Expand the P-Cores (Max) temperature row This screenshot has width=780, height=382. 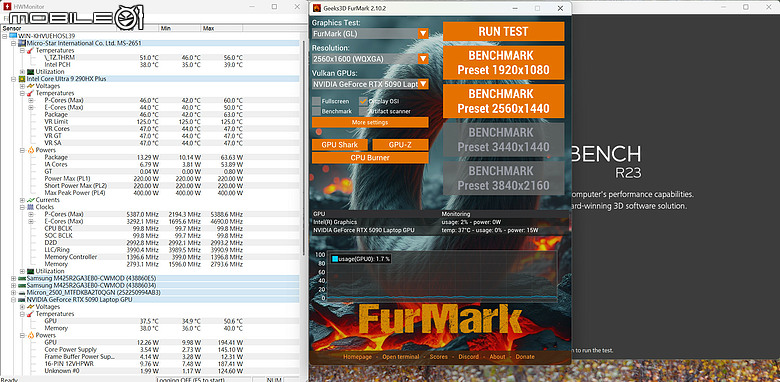click(31, 100)
